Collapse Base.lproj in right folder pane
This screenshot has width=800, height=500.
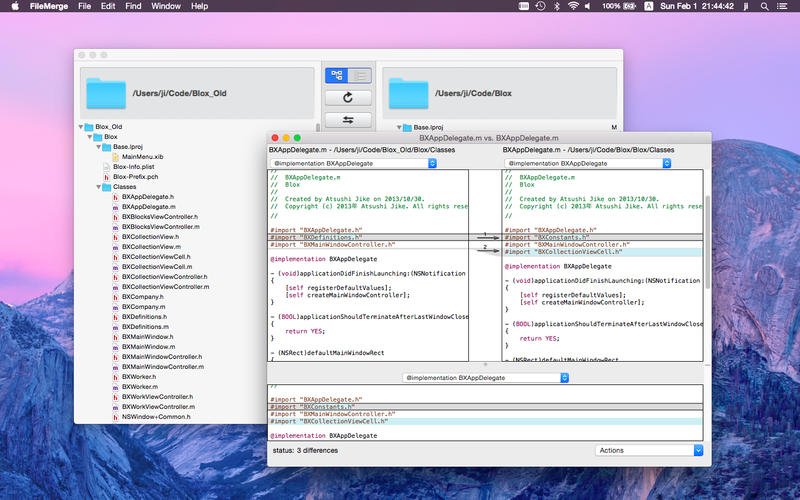[x=399, y=128]
